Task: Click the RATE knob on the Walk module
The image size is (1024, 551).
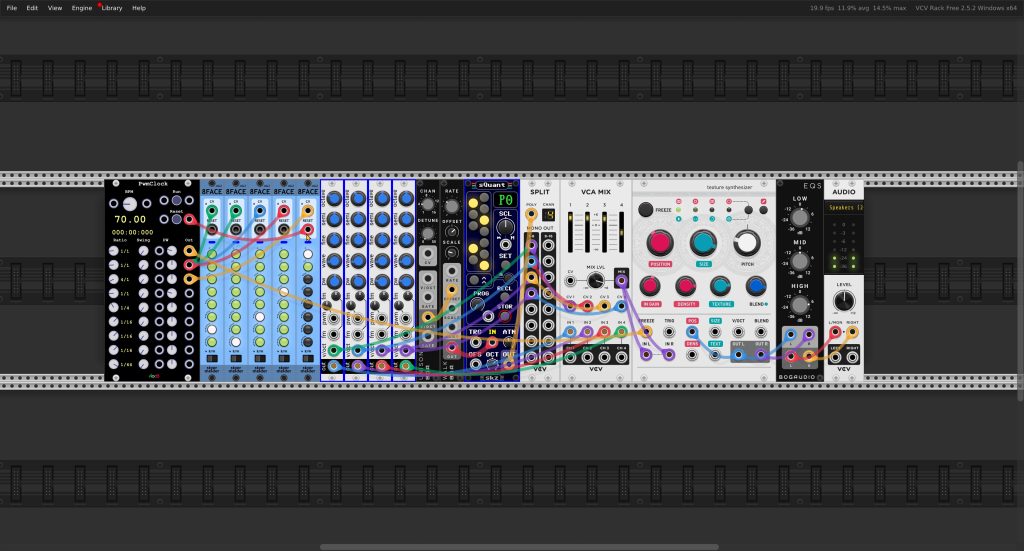Action: click(451, 206)
